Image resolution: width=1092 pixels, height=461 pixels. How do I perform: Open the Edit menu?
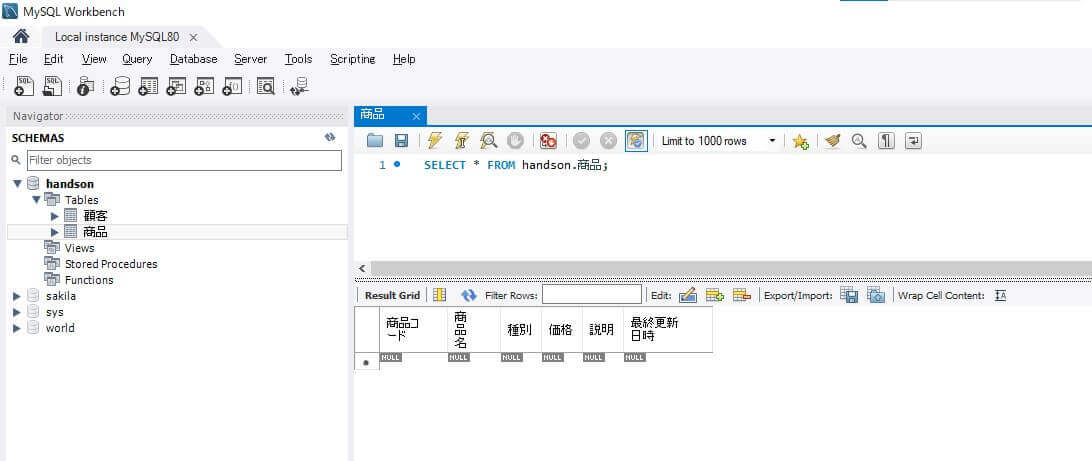pyautogui.click(x=54, y=59)
